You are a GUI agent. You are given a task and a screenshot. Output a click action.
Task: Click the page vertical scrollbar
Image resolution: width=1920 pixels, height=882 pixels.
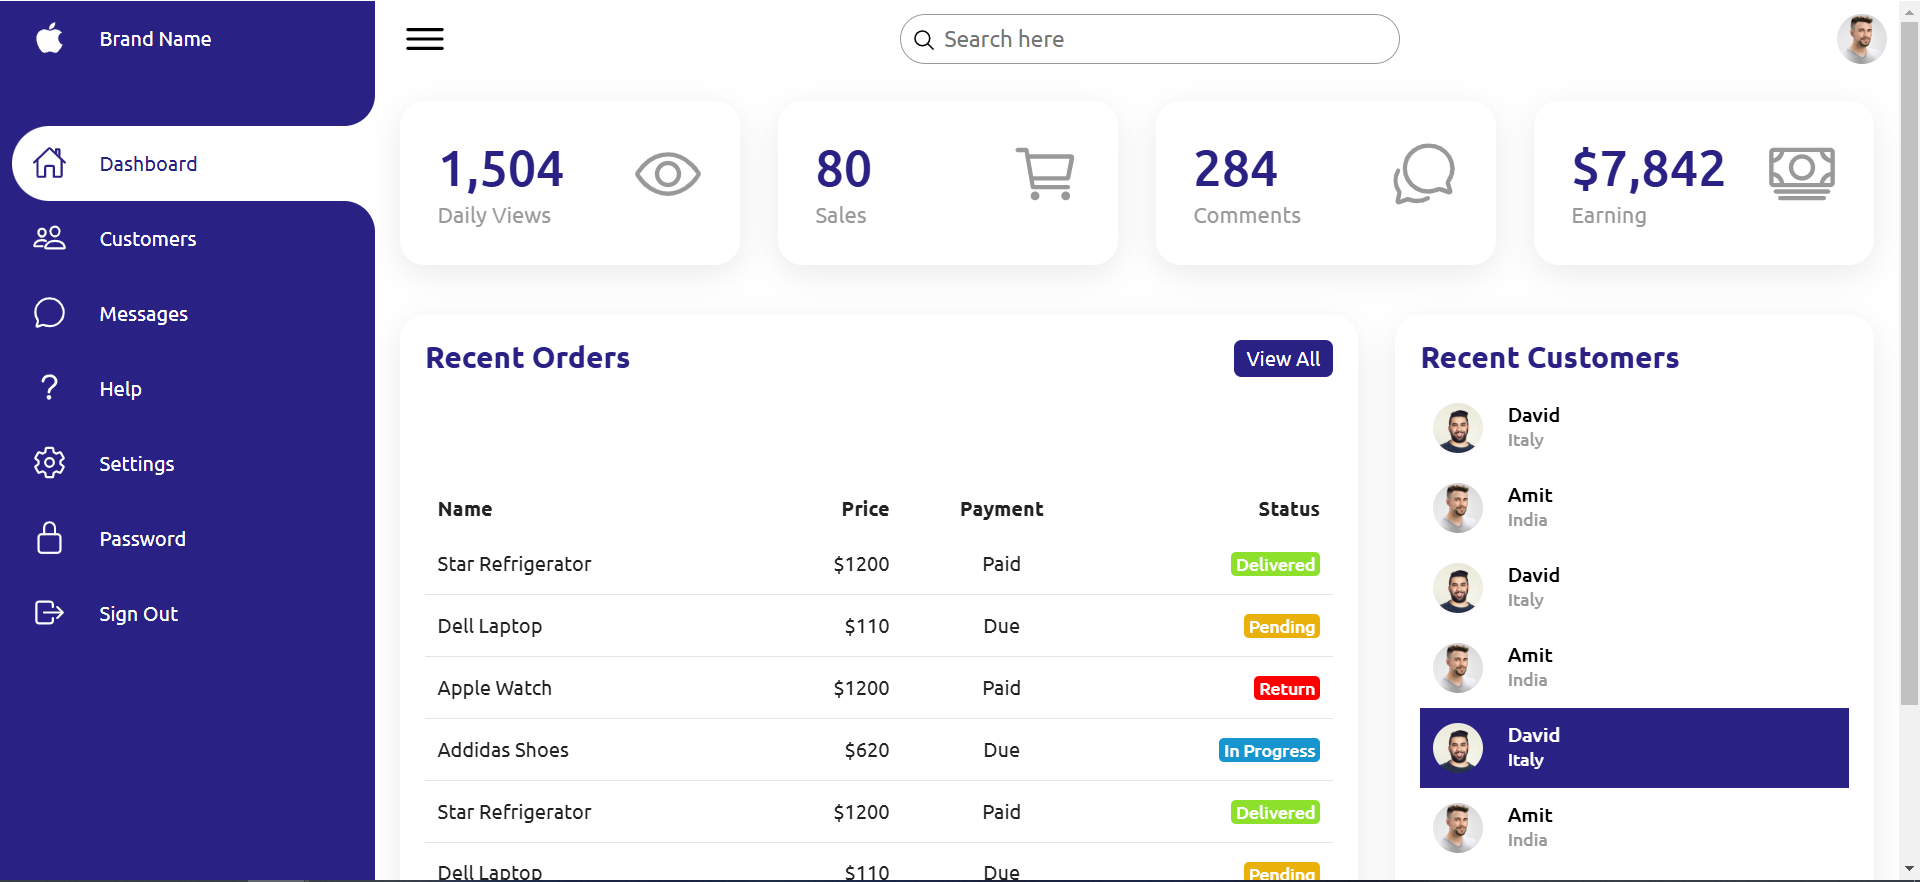pyautogui.click(x=1909, y=360)
